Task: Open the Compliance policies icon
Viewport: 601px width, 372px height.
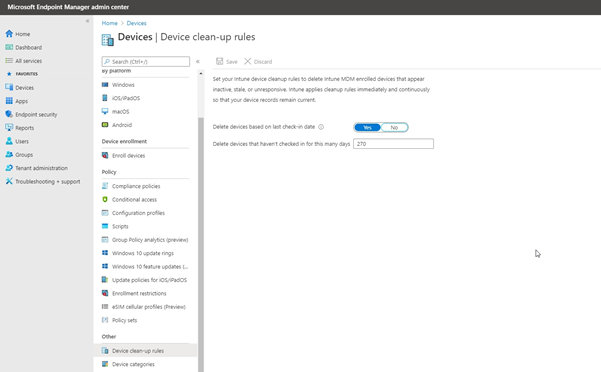Action: point(105,186)
